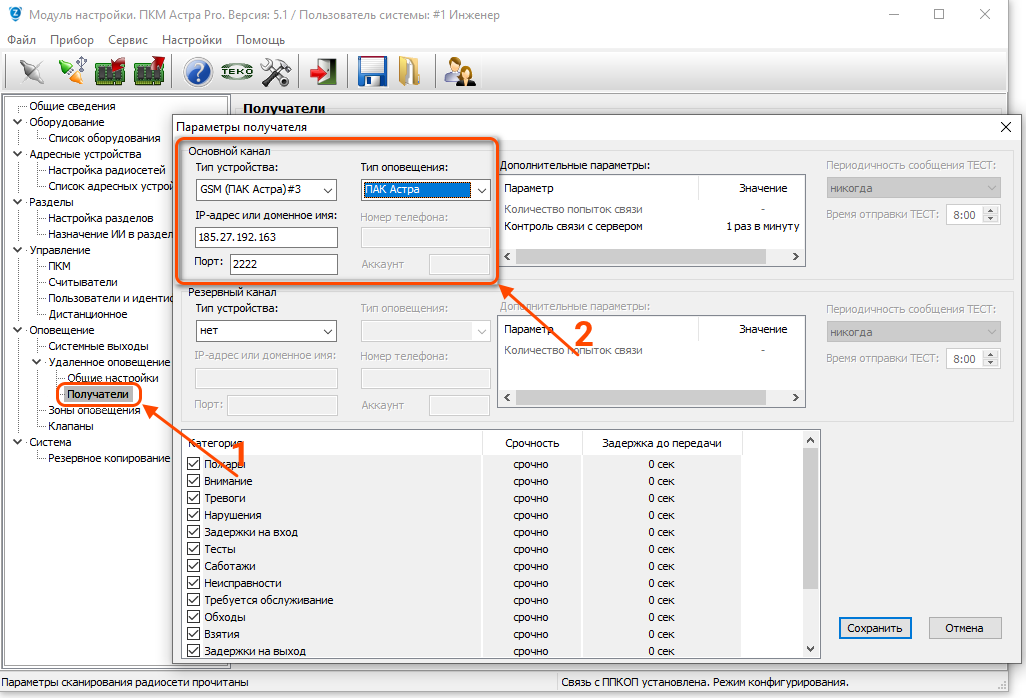This screenshot has width=1026, height=698.
Task: Uncheck the Внимание category checkbox
Action: click(194, 481)
